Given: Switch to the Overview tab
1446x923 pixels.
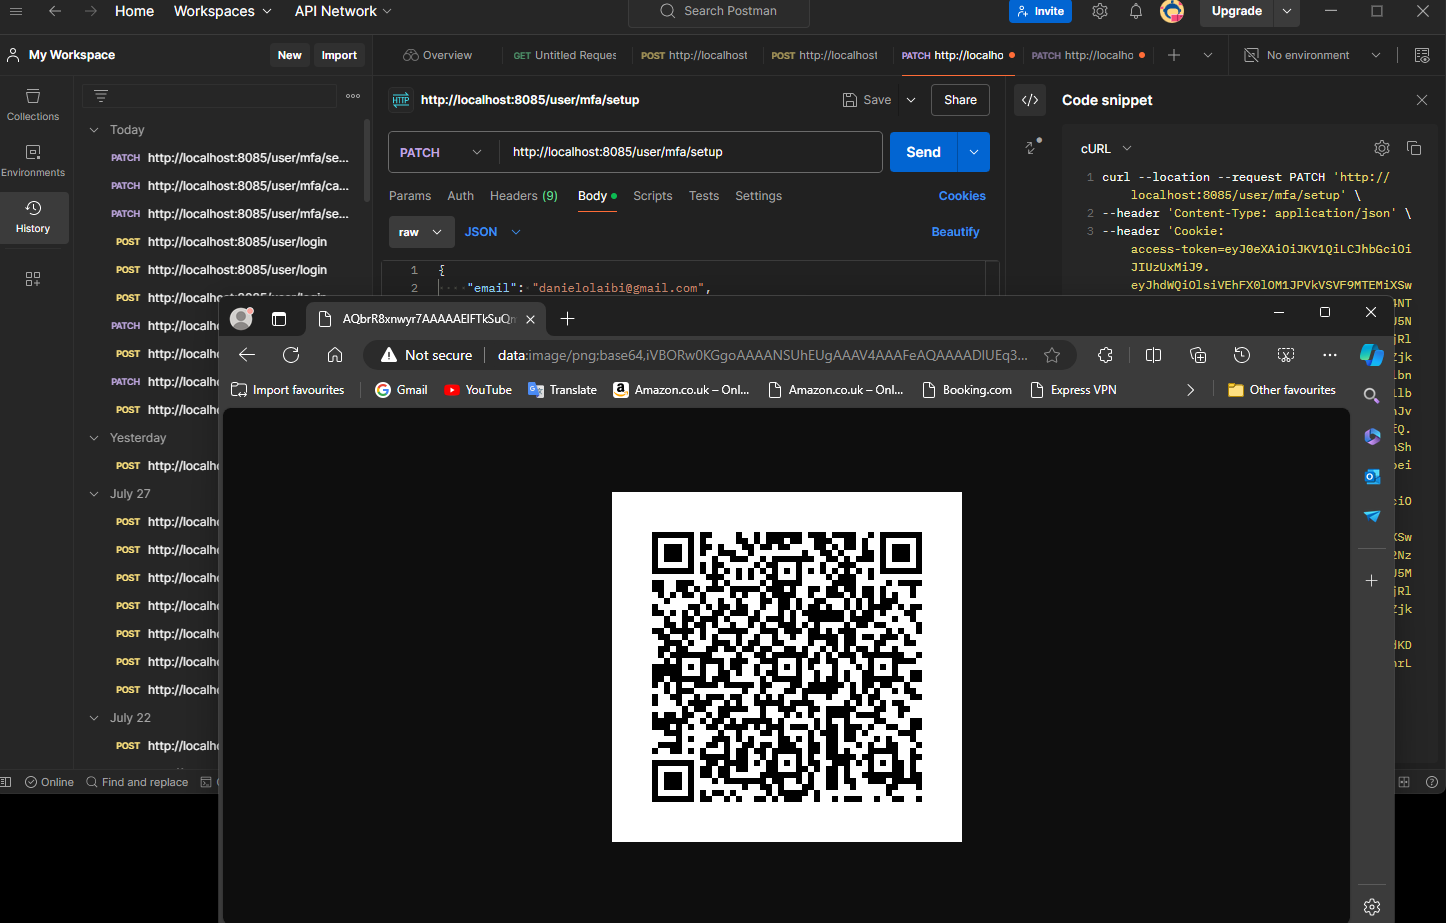Looking at the screenshot, I should coord(437,55).
